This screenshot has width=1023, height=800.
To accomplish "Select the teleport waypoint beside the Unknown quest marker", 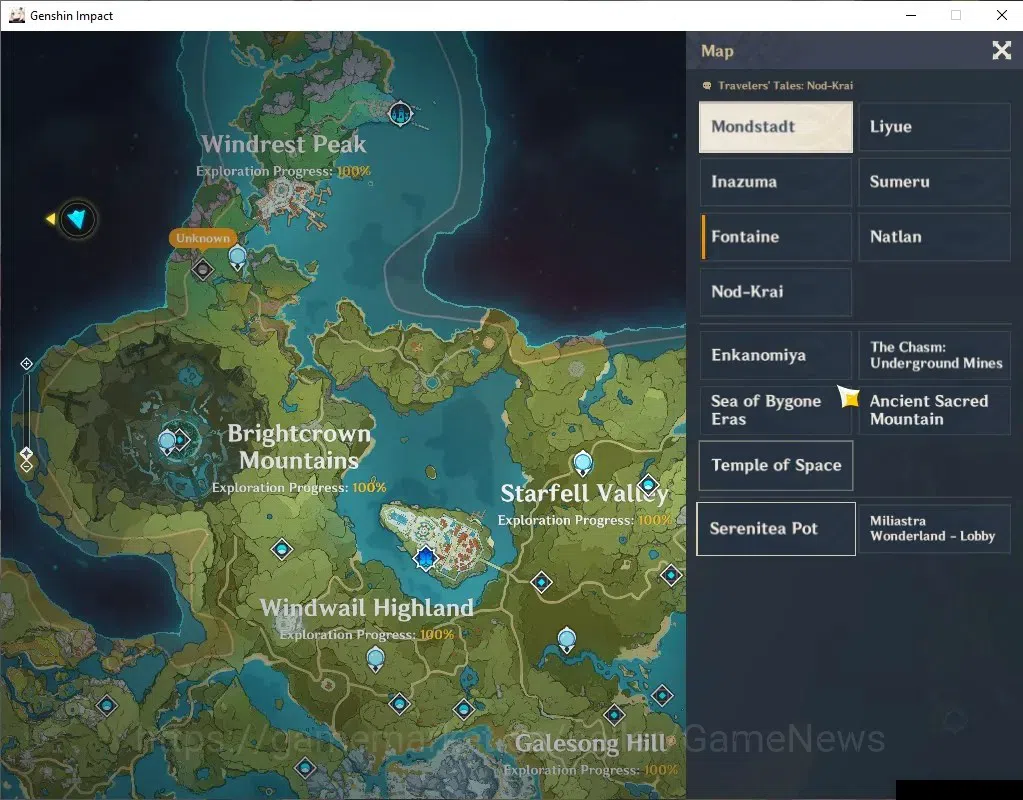I will (x=237, y=258).
